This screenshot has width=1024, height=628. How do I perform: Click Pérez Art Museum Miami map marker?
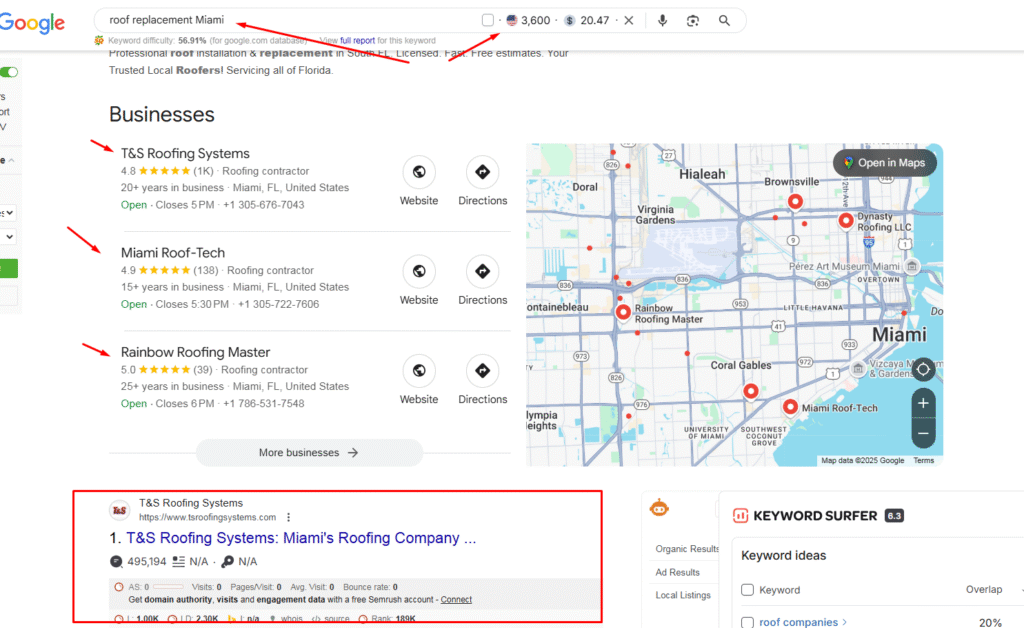point(912,266)
